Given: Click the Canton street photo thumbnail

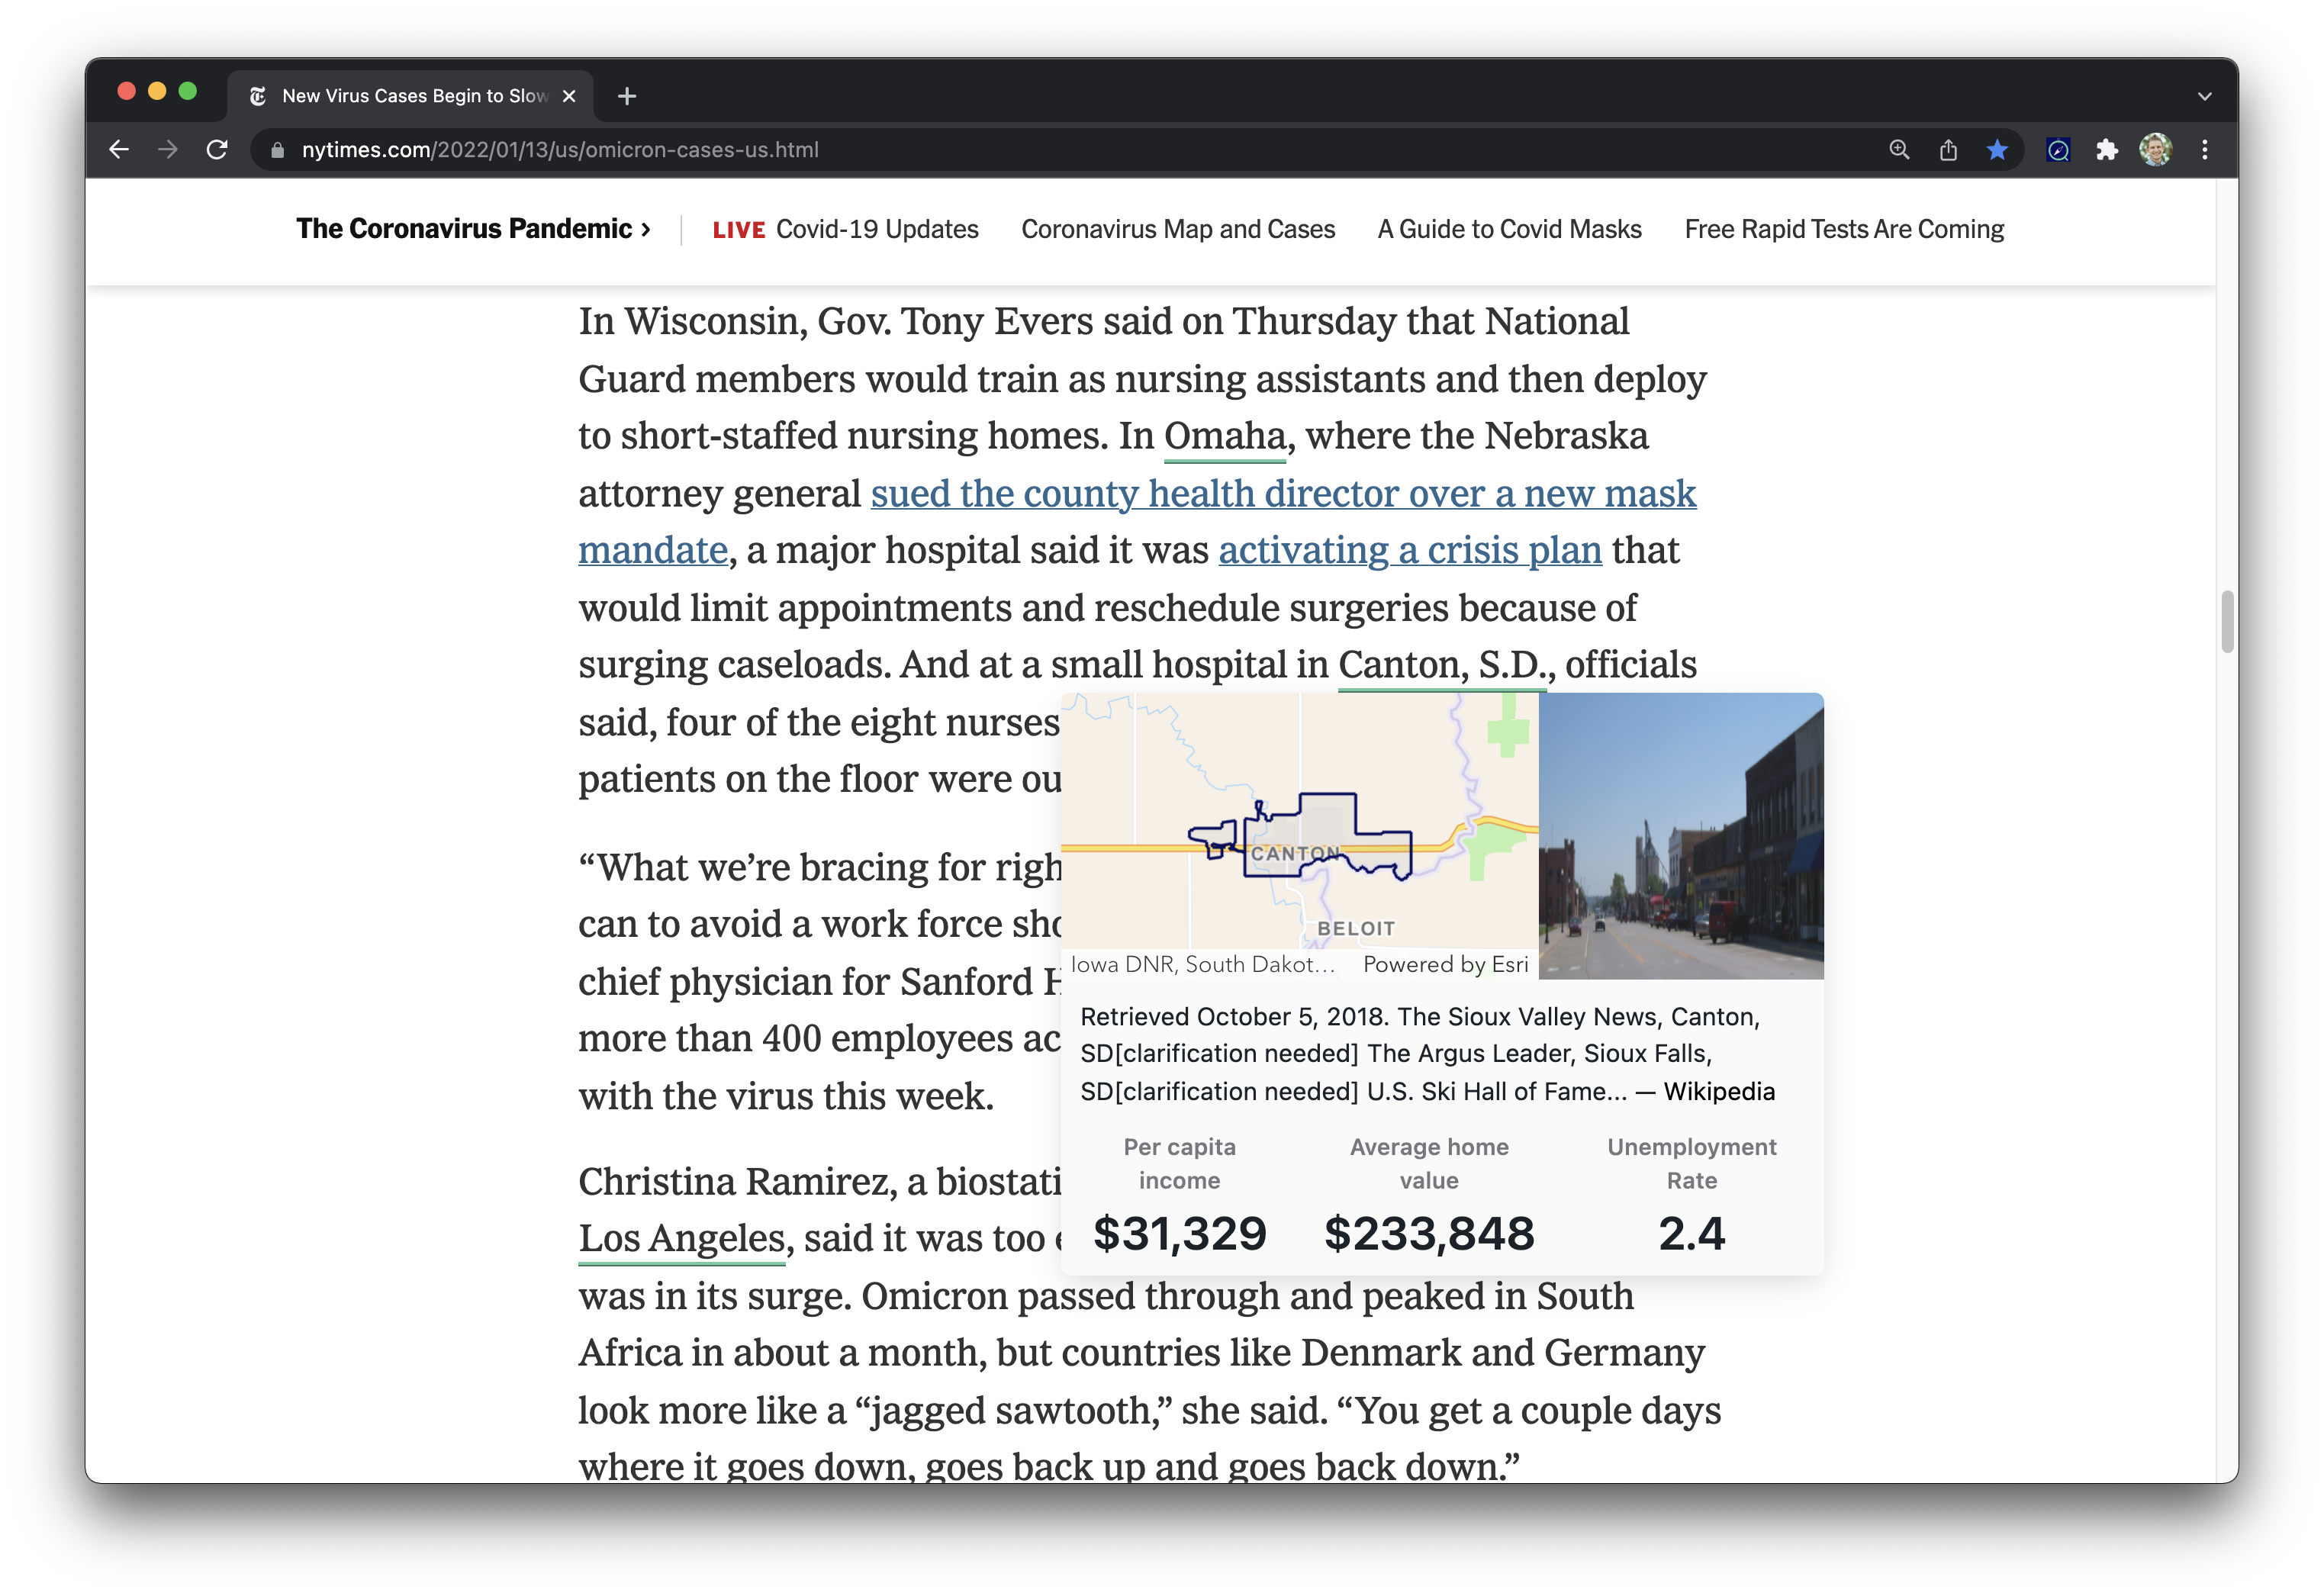Looking at the screenshot, I should click(1680, 836).
